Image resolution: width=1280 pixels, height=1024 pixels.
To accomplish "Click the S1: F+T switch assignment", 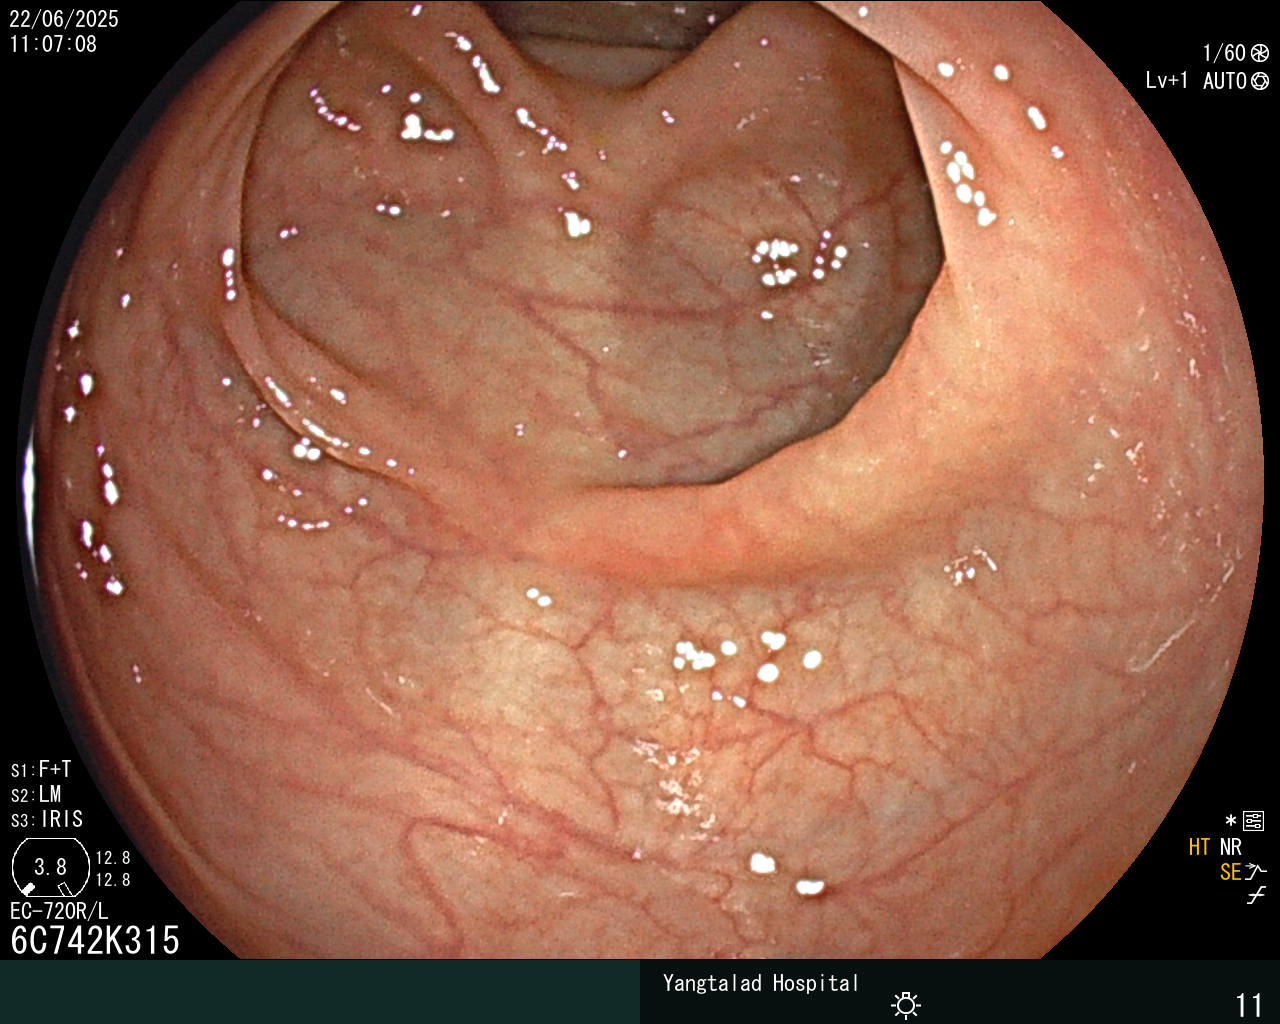I will click(41, 769).
